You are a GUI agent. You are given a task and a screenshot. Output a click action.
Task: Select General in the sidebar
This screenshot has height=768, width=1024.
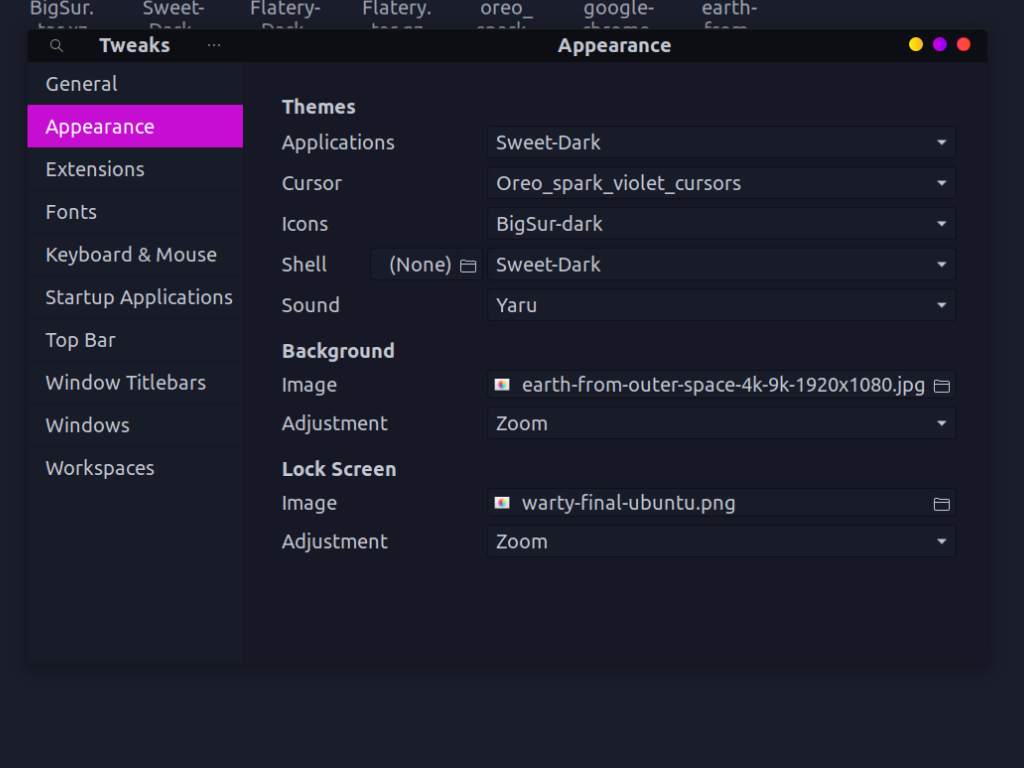tap(135, 84)
